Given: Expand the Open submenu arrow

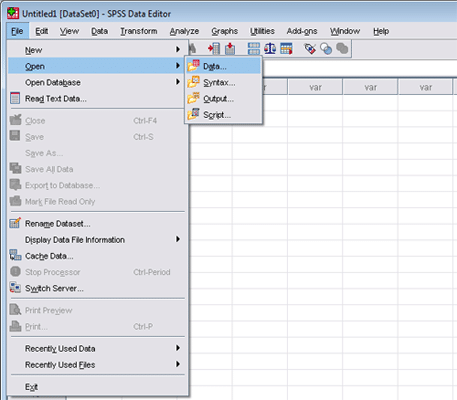Looking at the screenshot, I should tap(178, 66).
